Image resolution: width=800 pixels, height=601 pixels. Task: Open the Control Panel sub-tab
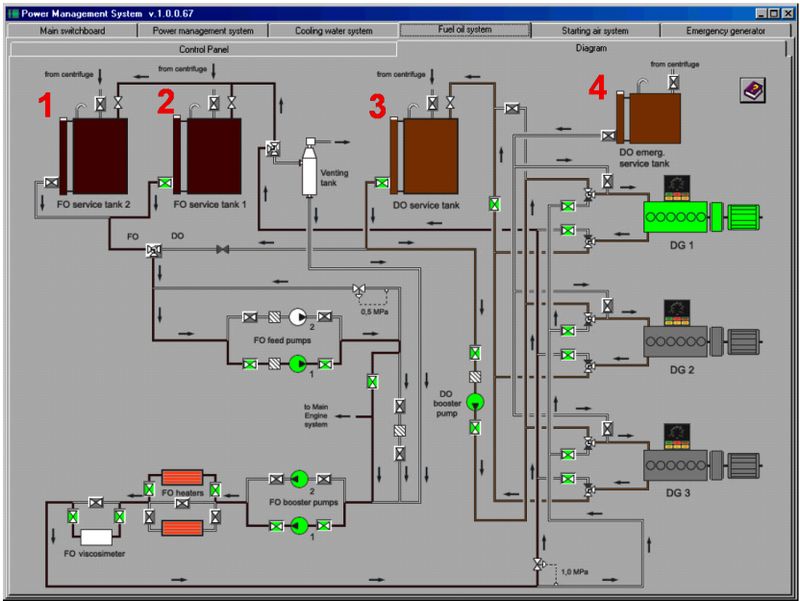coord(204,49)
